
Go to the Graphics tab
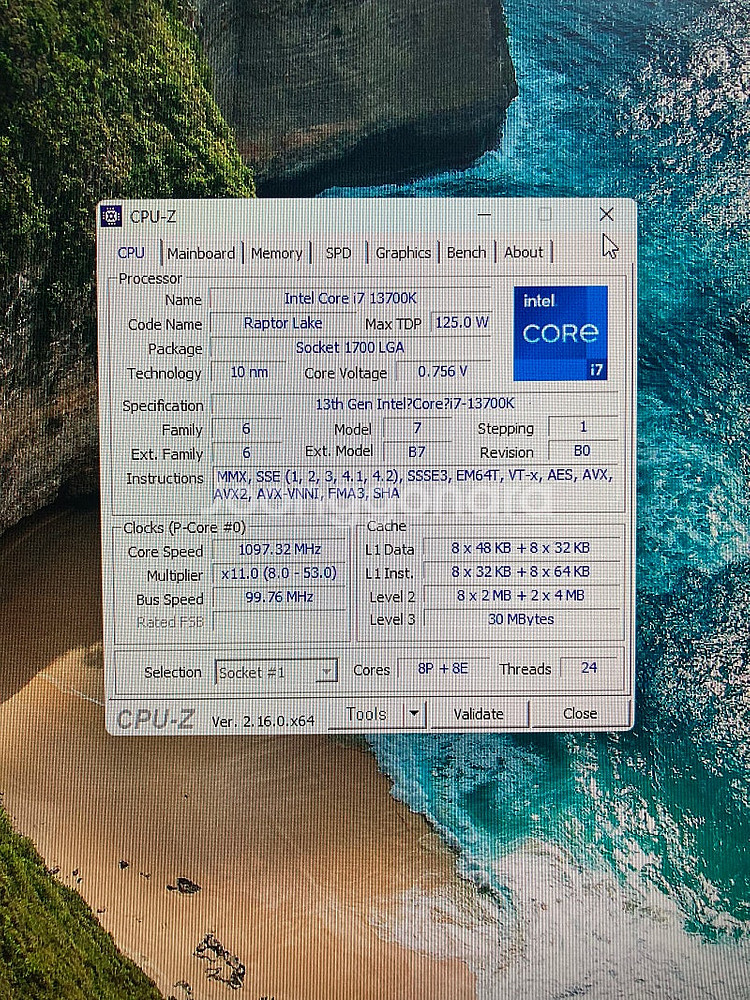pos(403,253)
